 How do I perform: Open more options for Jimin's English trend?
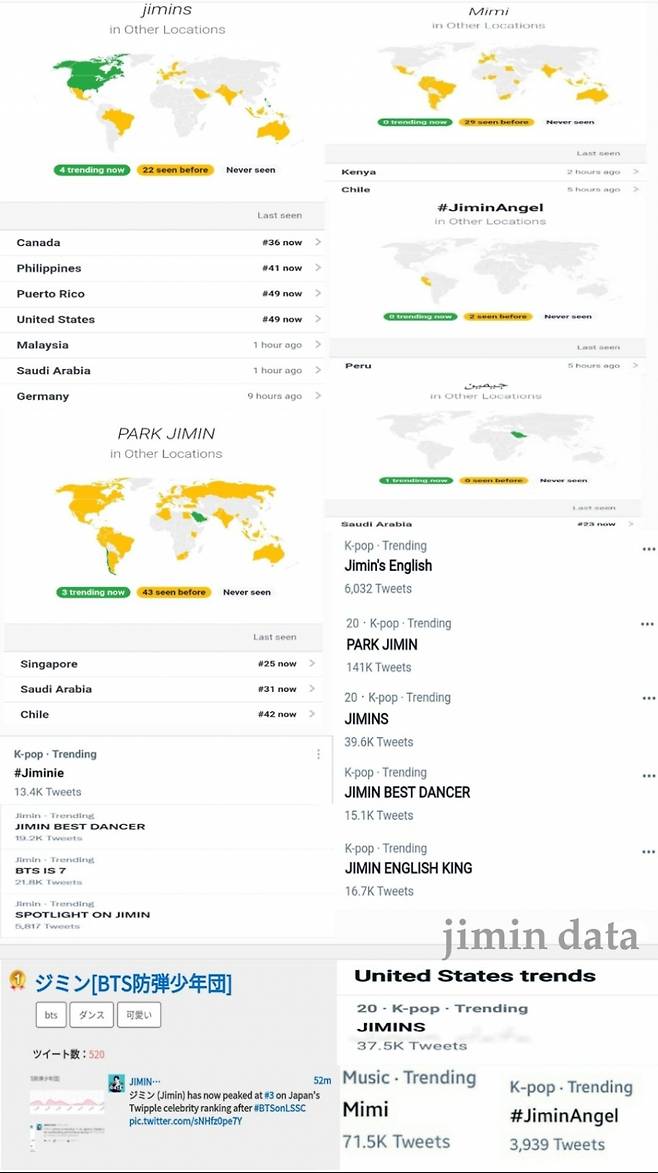pos(648,549)
